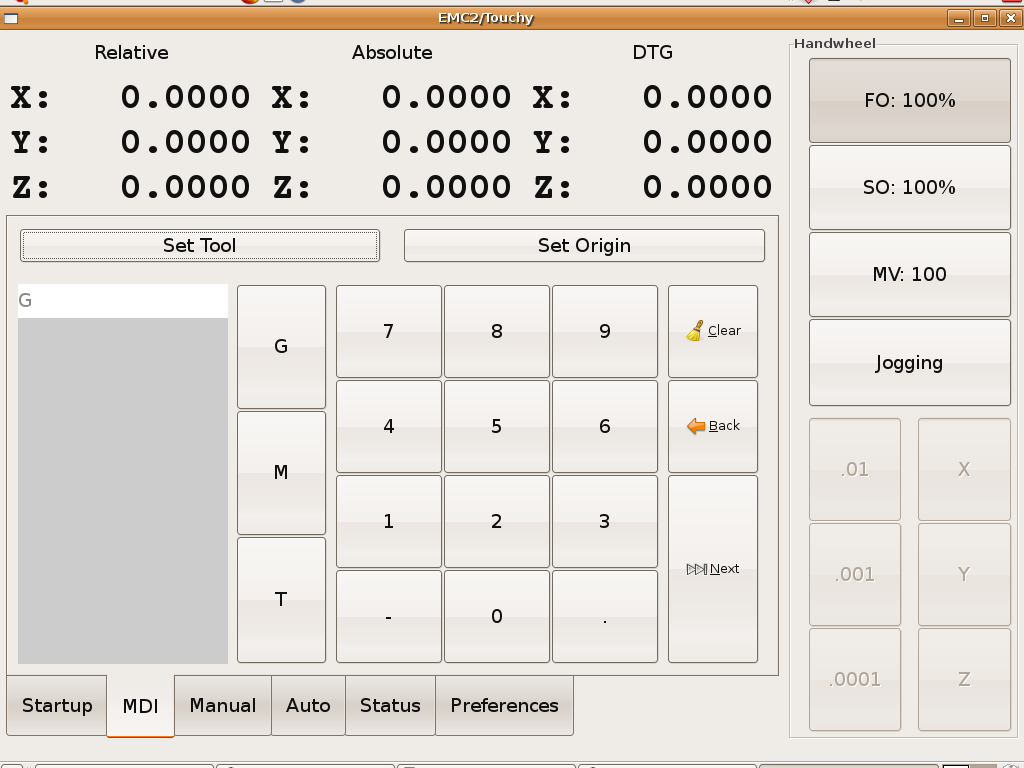Image resolution: width=1024 pixels, height=768 pixels.
Task: Click the MDI entry line showing G
Action: (x=123, y=300)
